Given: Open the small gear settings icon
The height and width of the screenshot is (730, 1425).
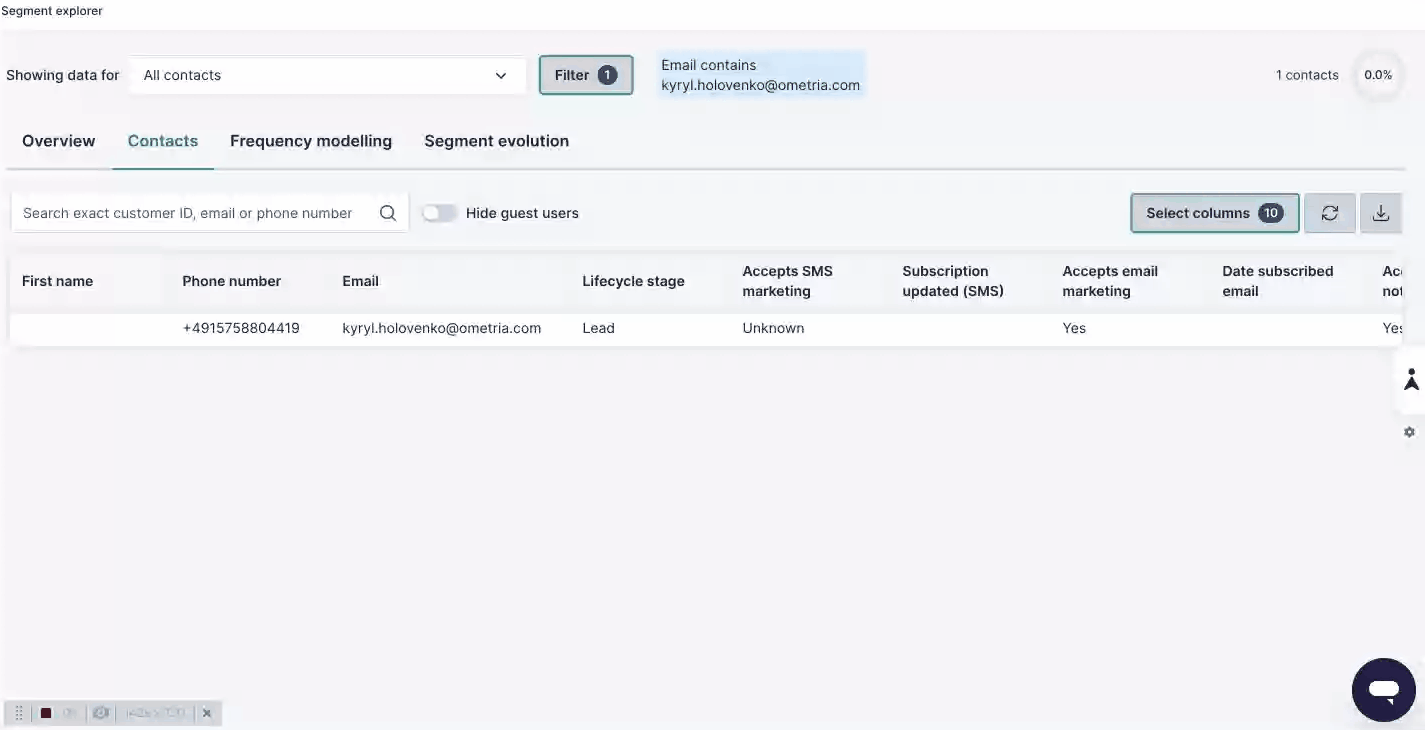Looking at the screenshot, I should (x=1409, y=432).
